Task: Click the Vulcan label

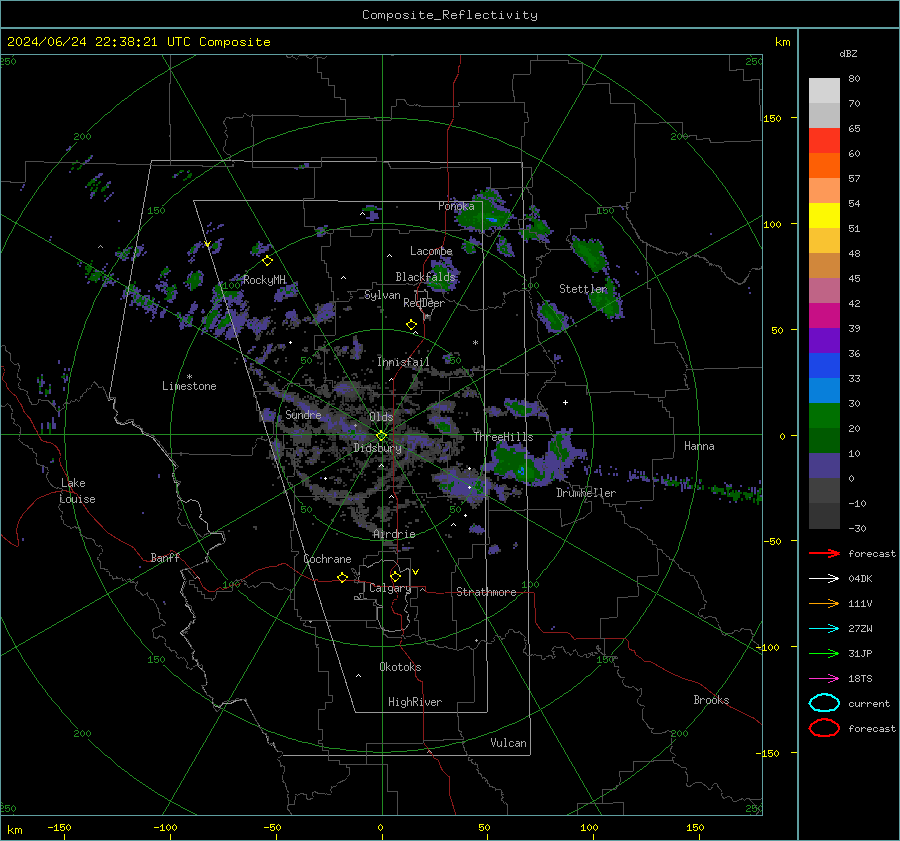Action: 508,743
